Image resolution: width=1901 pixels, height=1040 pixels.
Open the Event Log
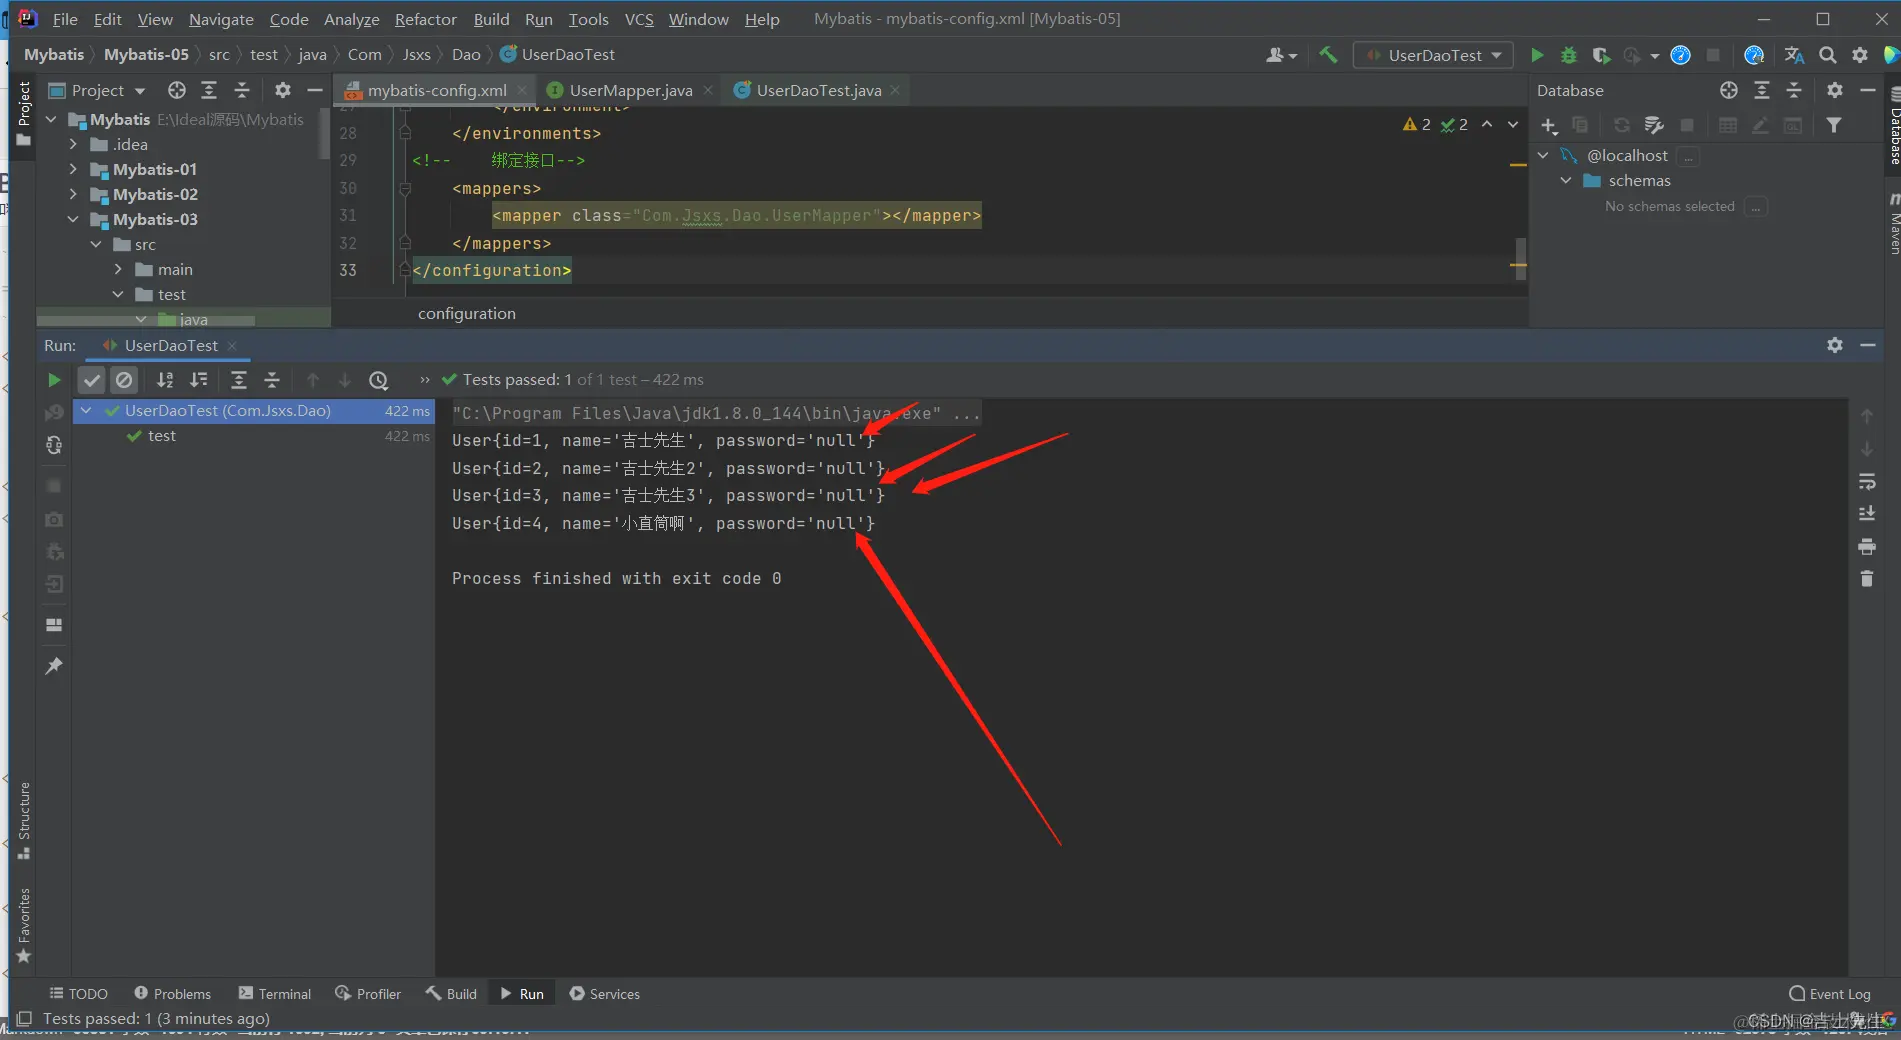(1830, 993)
